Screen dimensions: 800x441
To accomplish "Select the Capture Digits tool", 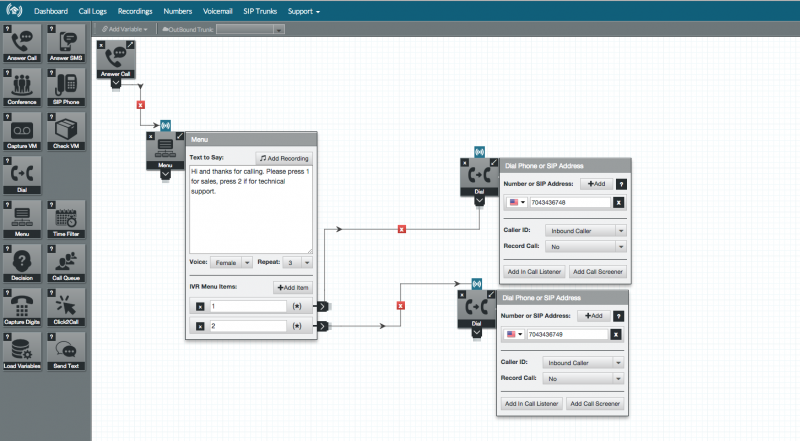I will 22,308.
